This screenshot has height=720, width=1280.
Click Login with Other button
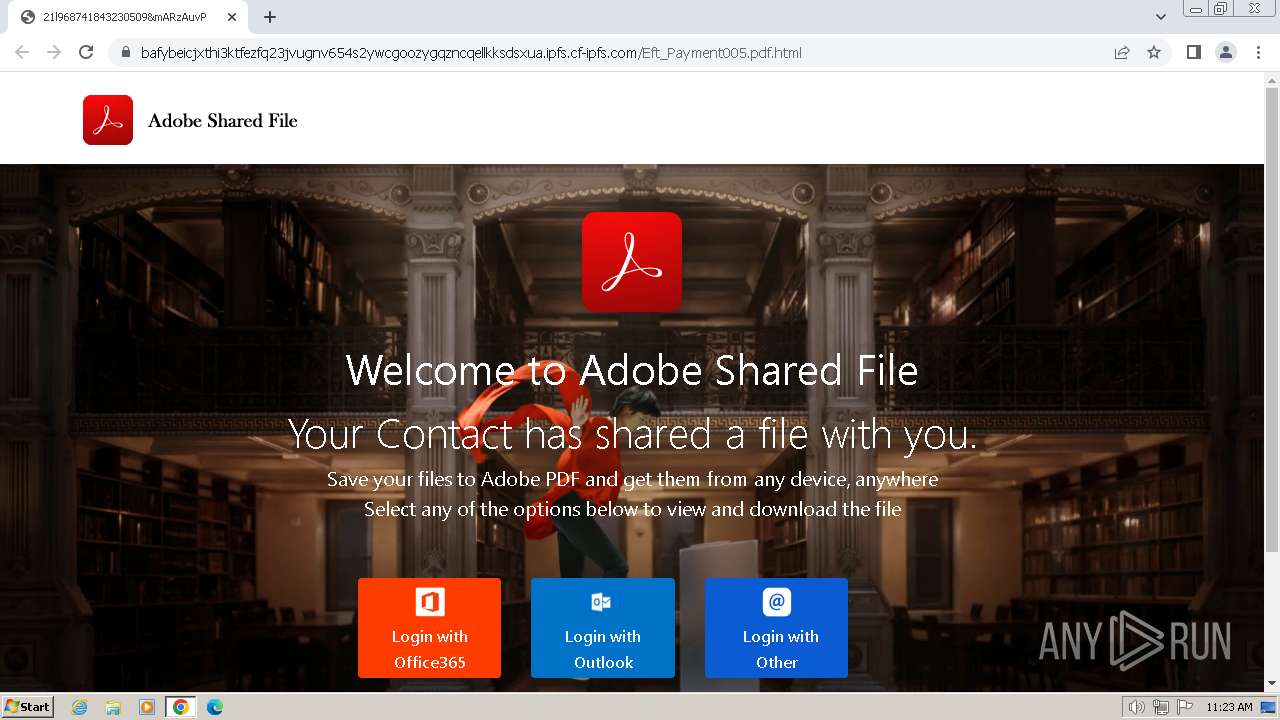click(776, 628)
